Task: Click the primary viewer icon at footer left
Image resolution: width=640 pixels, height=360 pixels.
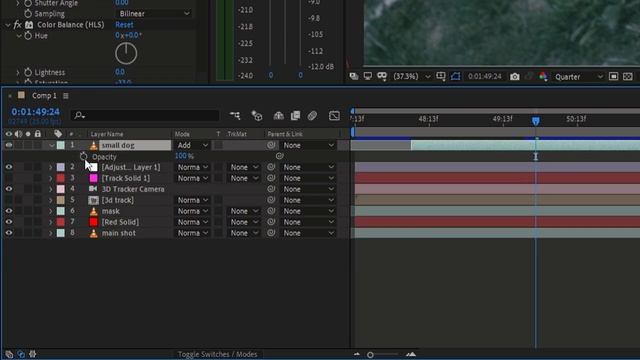Action: click(x=354, y=76)
